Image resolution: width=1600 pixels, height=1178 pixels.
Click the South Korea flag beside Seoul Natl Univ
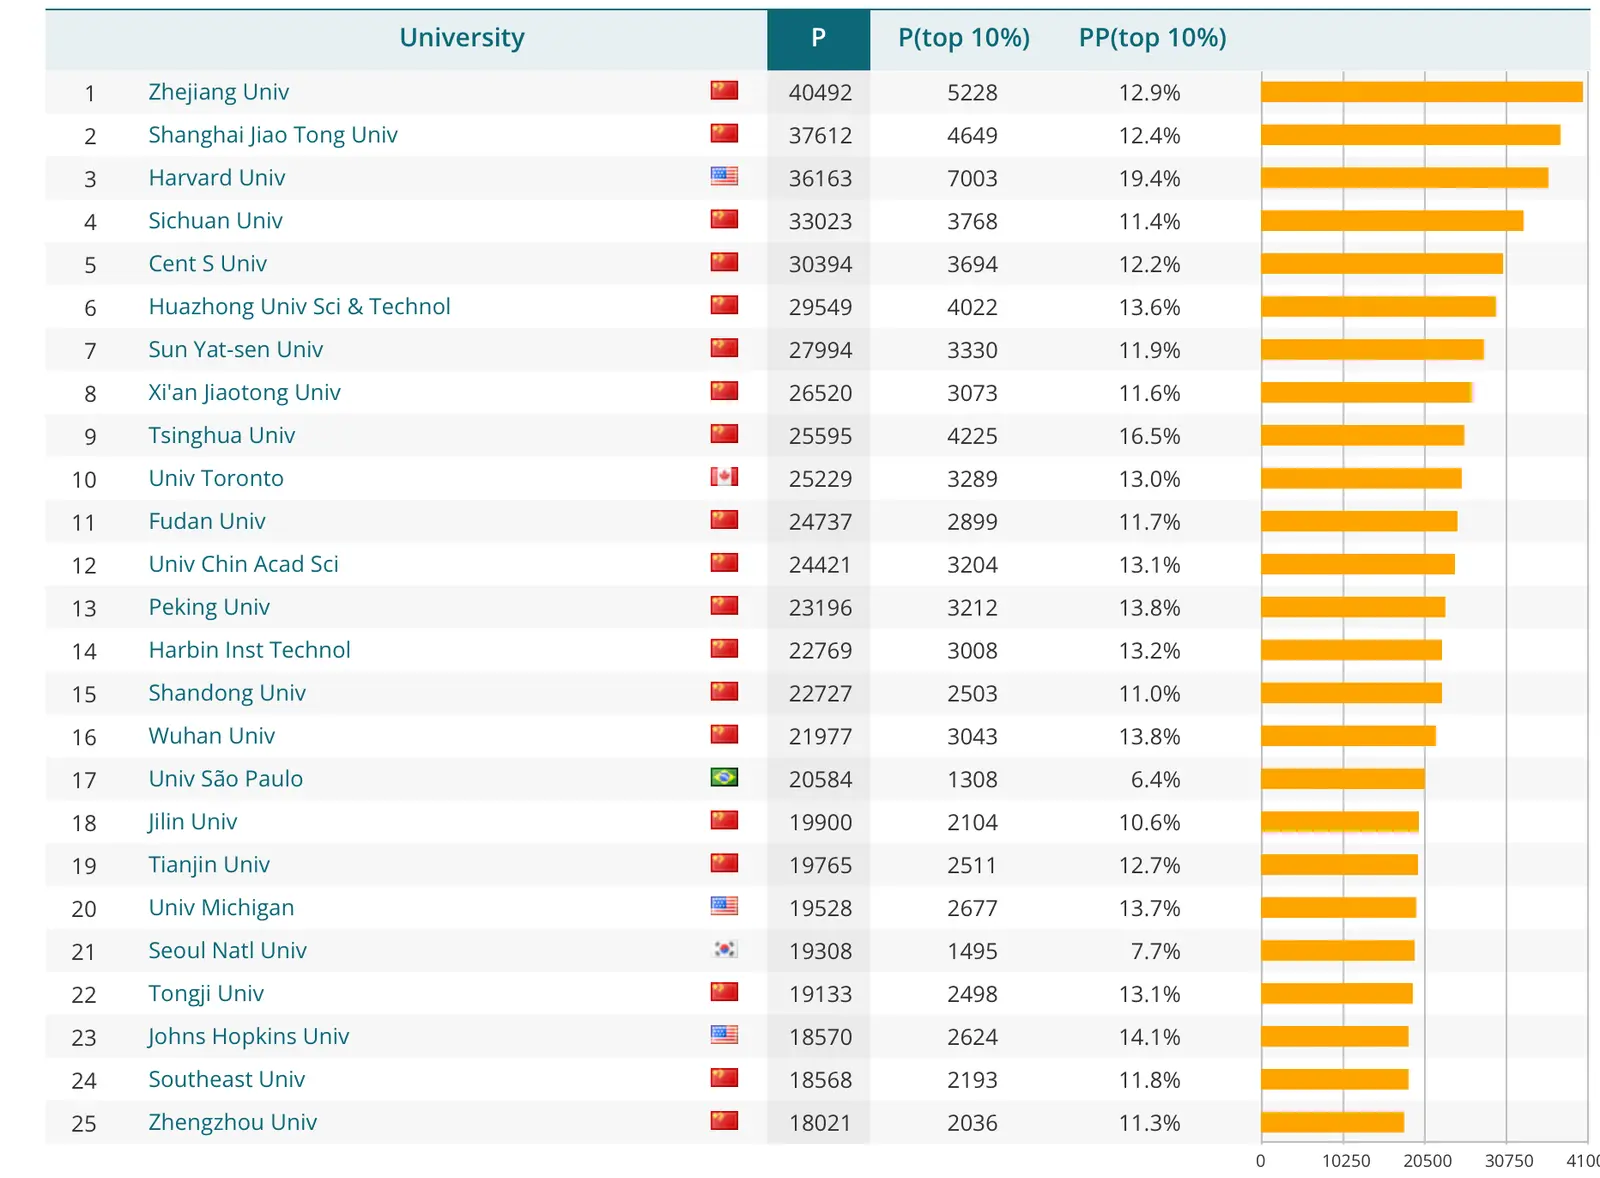[x=724, y=949]
